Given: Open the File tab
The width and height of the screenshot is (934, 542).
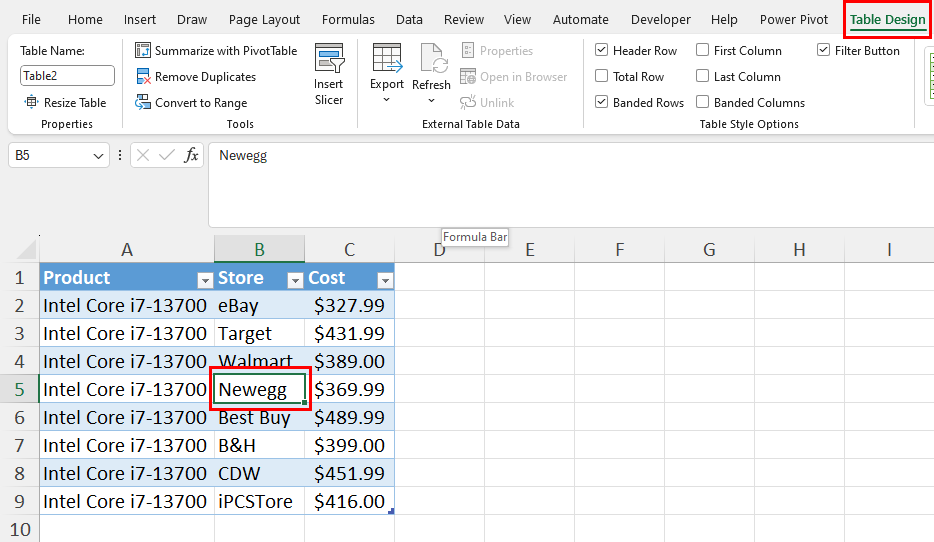Looking at the screenshot, I should [x=31, y=20].
